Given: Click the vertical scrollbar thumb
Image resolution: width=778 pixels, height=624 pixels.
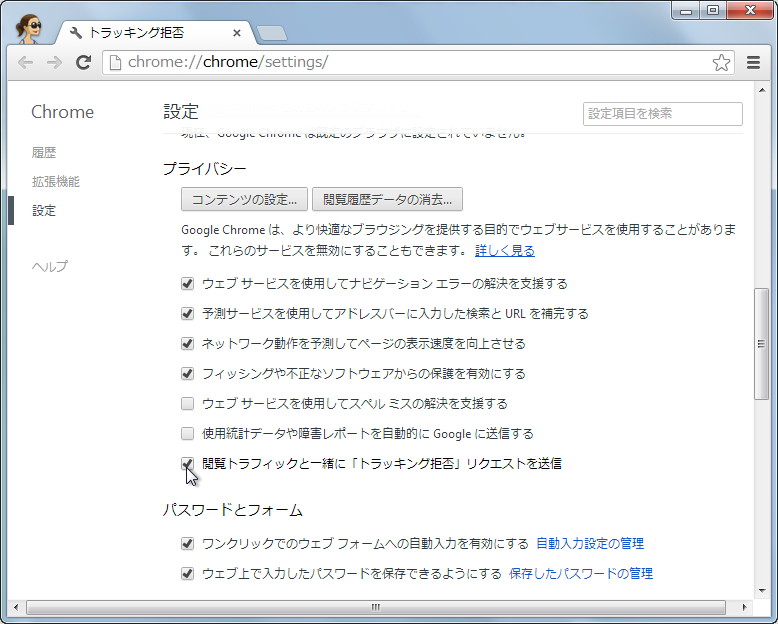Looking at the screenshot, I should (761, 343).
